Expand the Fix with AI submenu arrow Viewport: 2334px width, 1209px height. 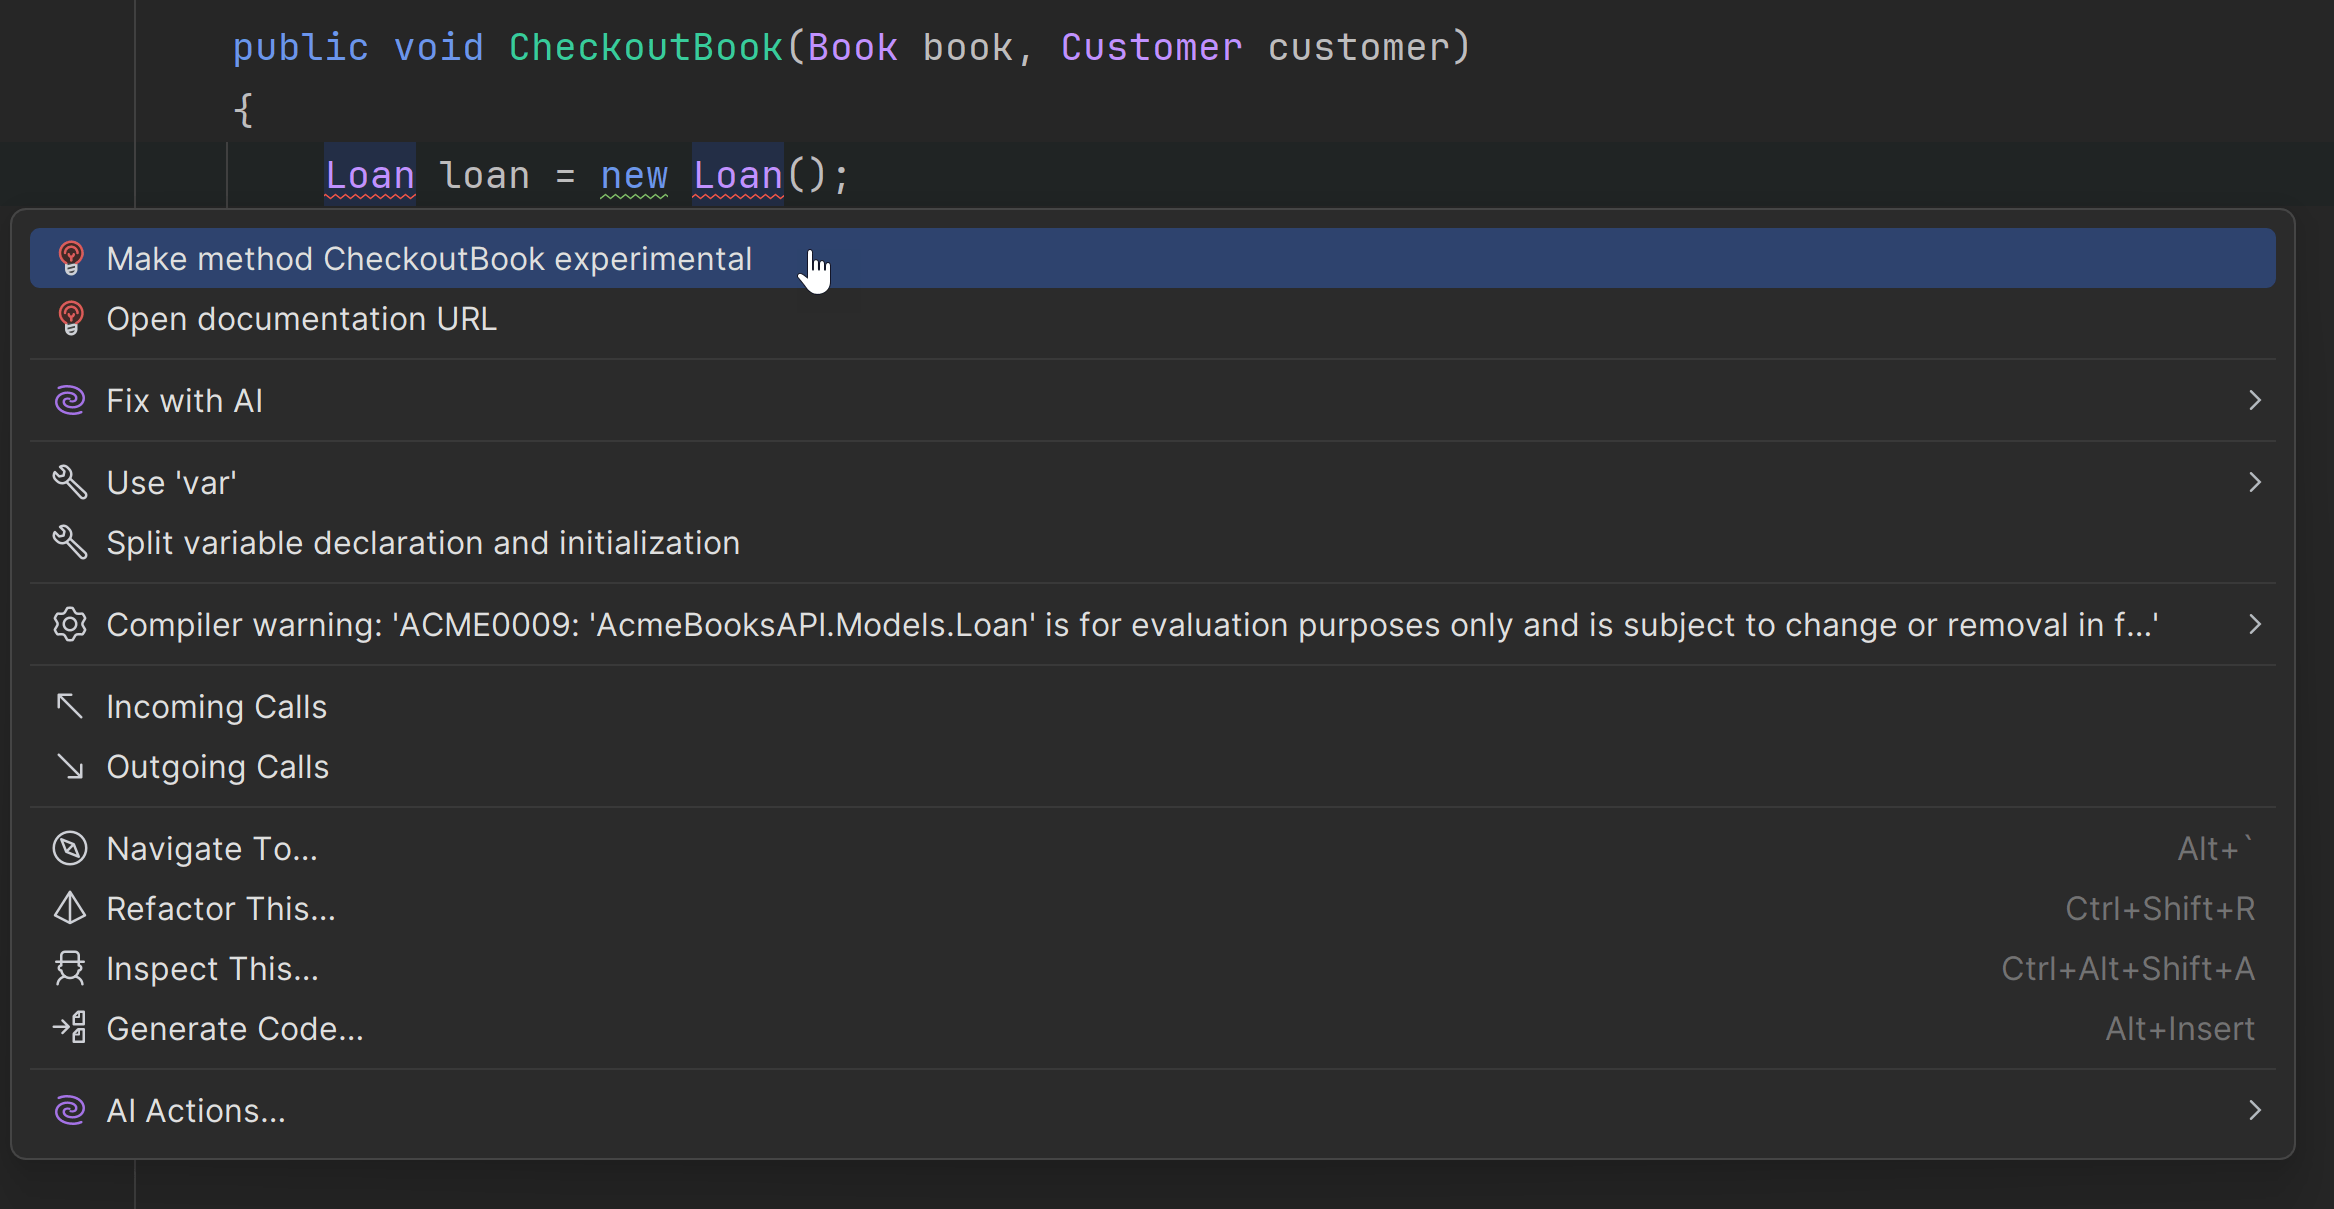(2254, 401)
